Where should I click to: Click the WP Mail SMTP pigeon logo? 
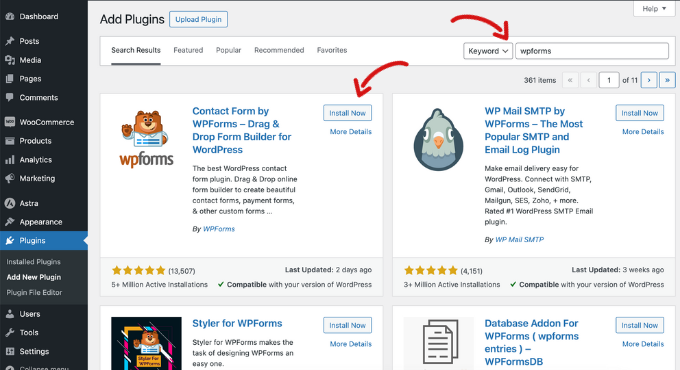(x=438, y=140)
